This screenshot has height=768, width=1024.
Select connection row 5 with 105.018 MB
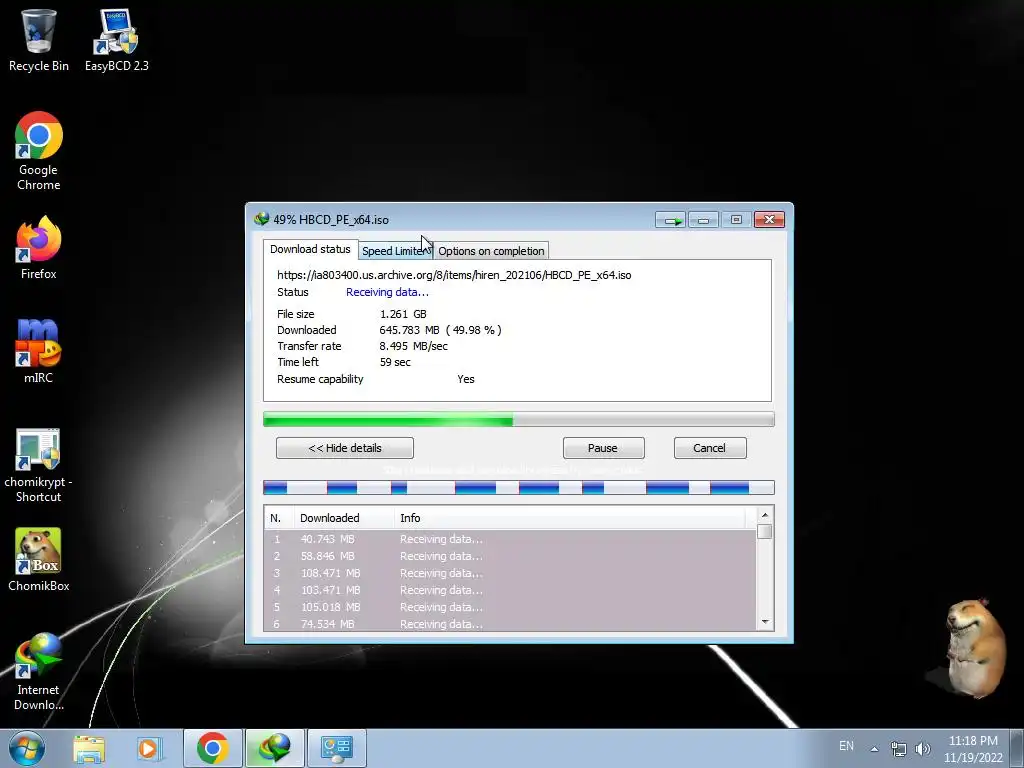(x=510, y=607)
